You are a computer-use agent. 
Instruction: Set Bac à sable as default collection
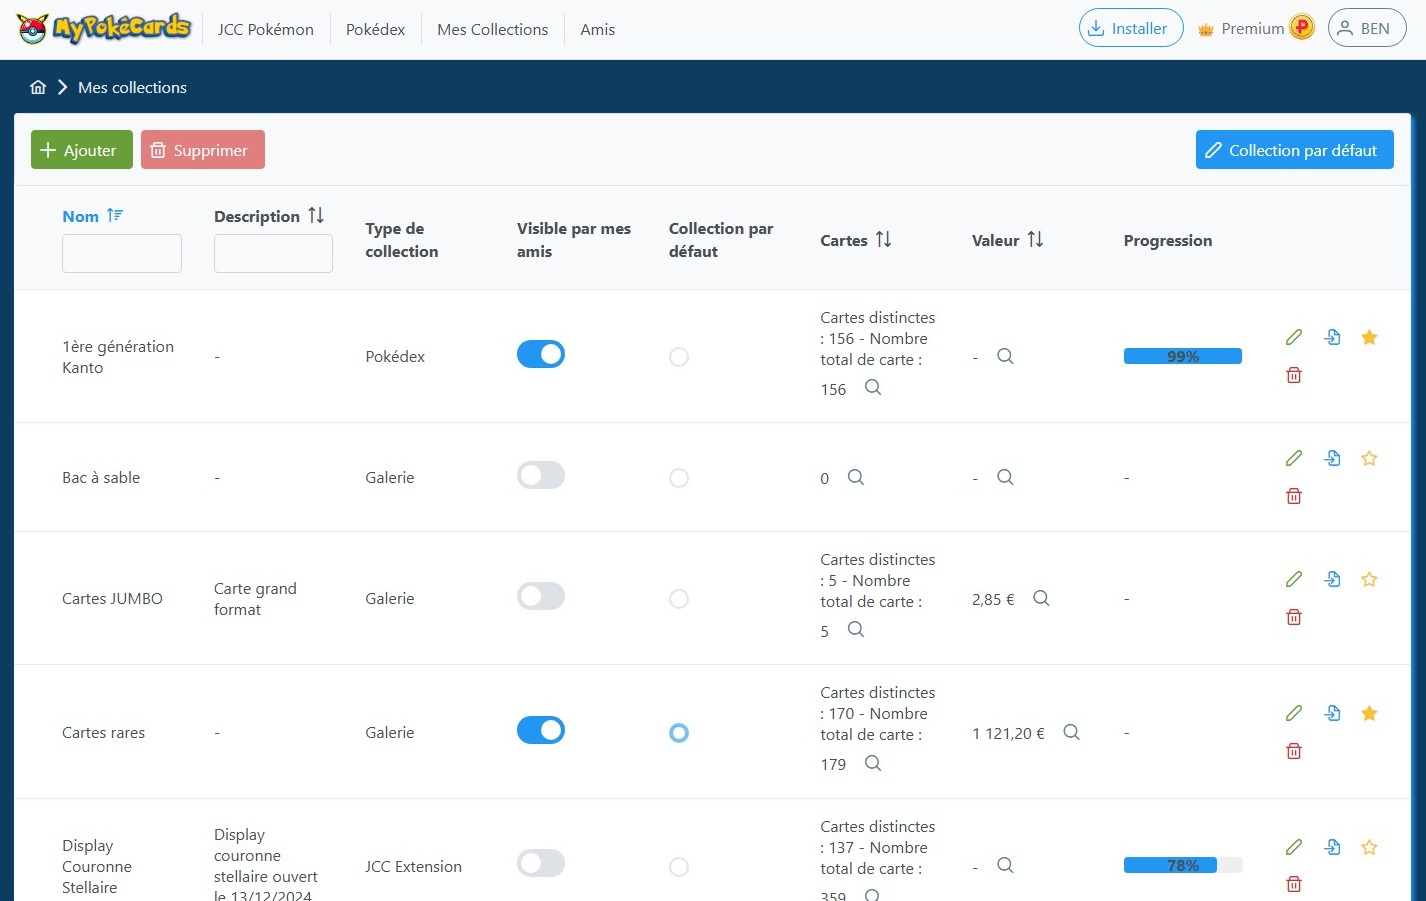[679, 478]
